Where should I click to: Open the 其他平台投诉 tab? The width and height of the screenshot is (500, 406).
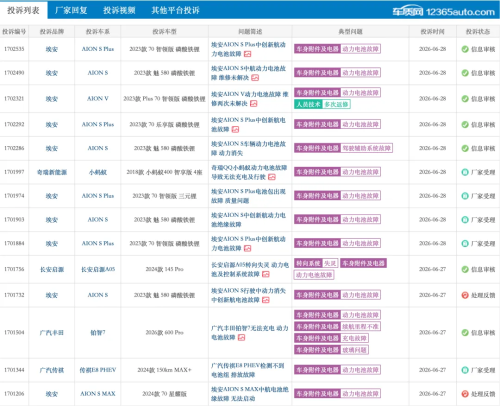point(175,10)
